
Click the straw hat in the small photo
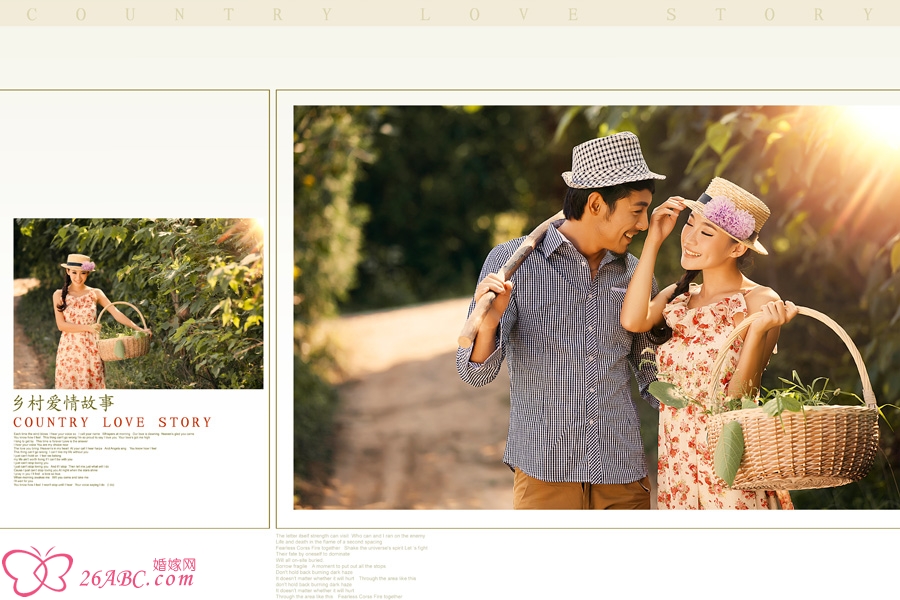click(x=76, y=262)
